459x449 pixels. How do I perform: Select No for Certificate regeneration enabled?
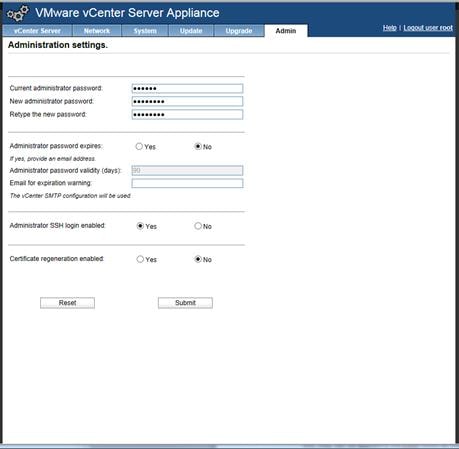(x=198, y=259)
